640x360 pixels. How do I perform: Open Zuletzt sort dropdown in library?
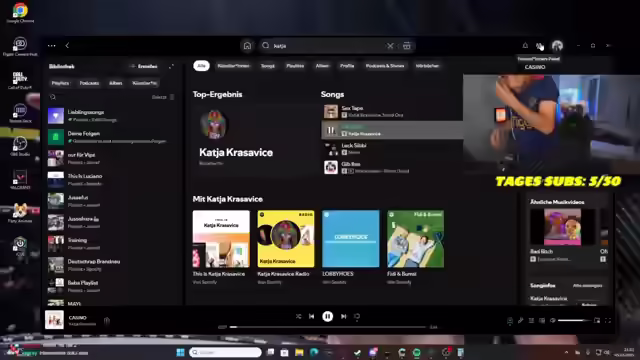(162, 97)
